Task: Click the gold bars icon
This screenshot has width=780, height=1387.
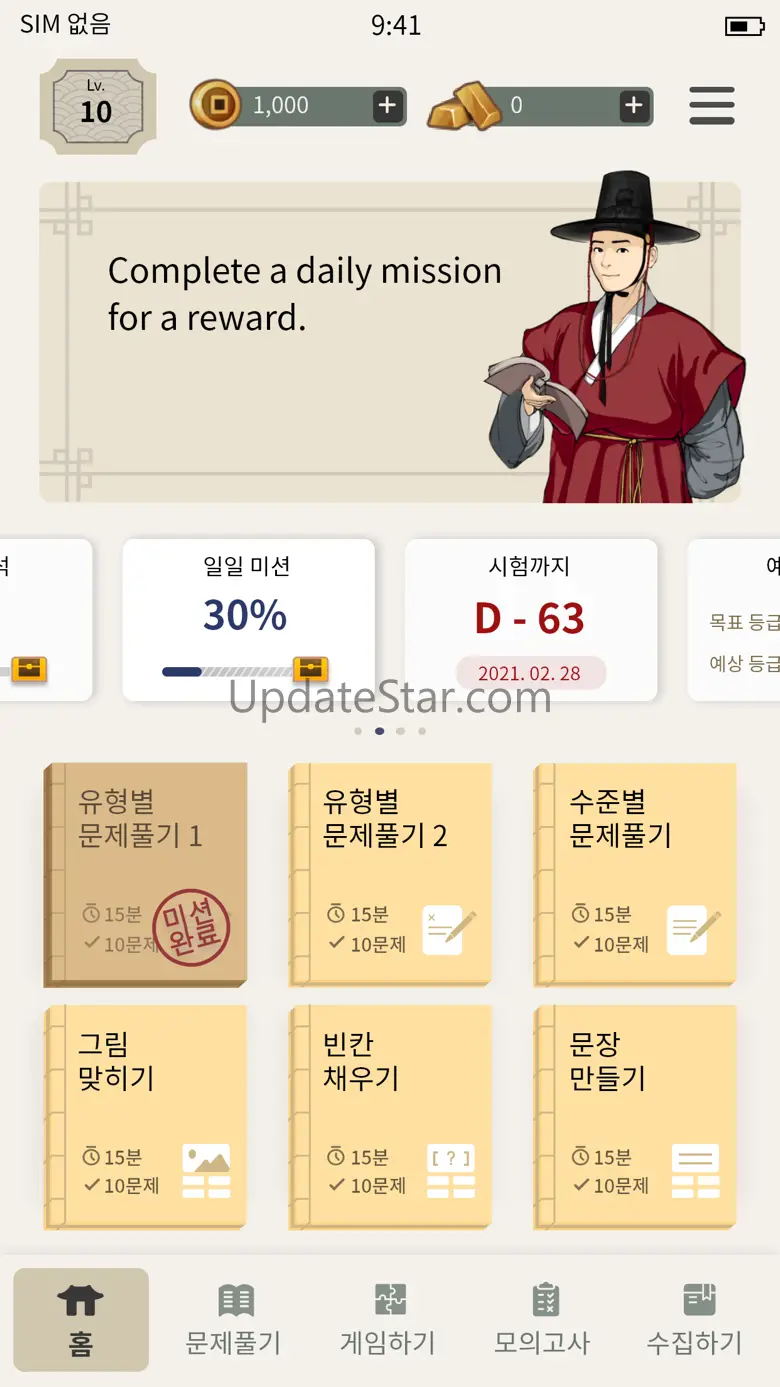Action: pyautogui.click(x=465, y=106)
